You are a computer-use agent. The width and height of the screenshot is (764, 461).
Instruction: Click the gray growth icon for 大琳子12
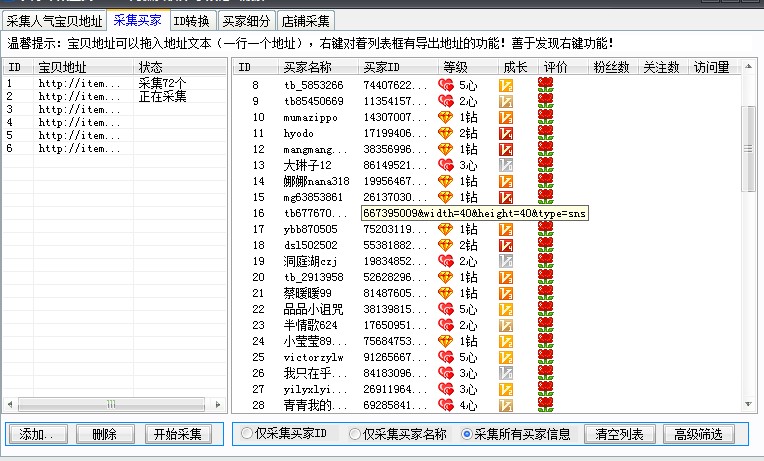tap(507, 166)
